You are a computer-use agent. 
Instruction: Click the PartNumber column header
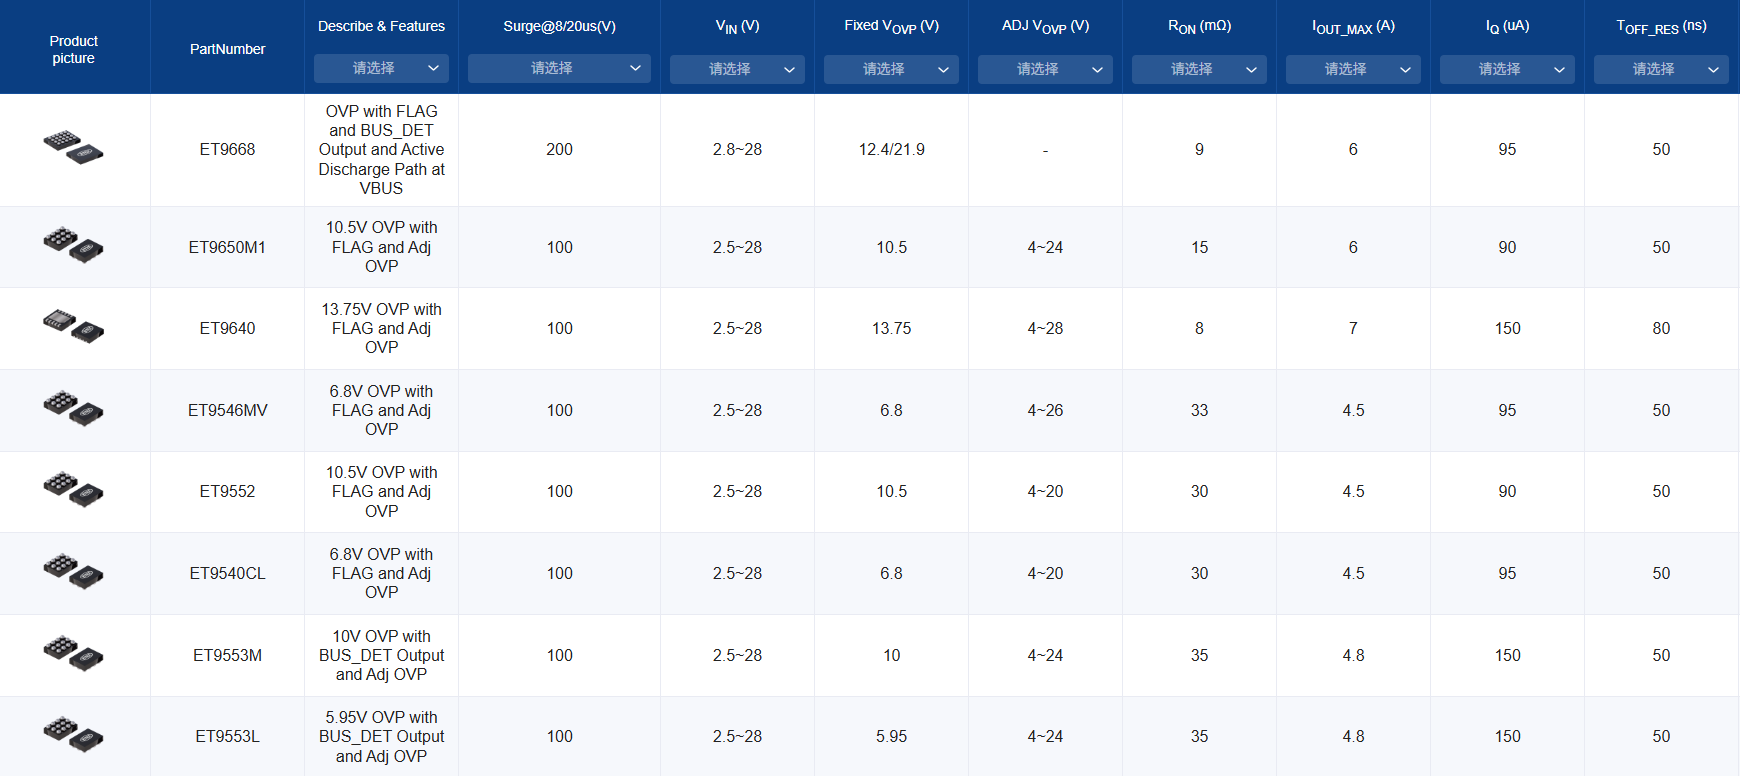point(227,49)
